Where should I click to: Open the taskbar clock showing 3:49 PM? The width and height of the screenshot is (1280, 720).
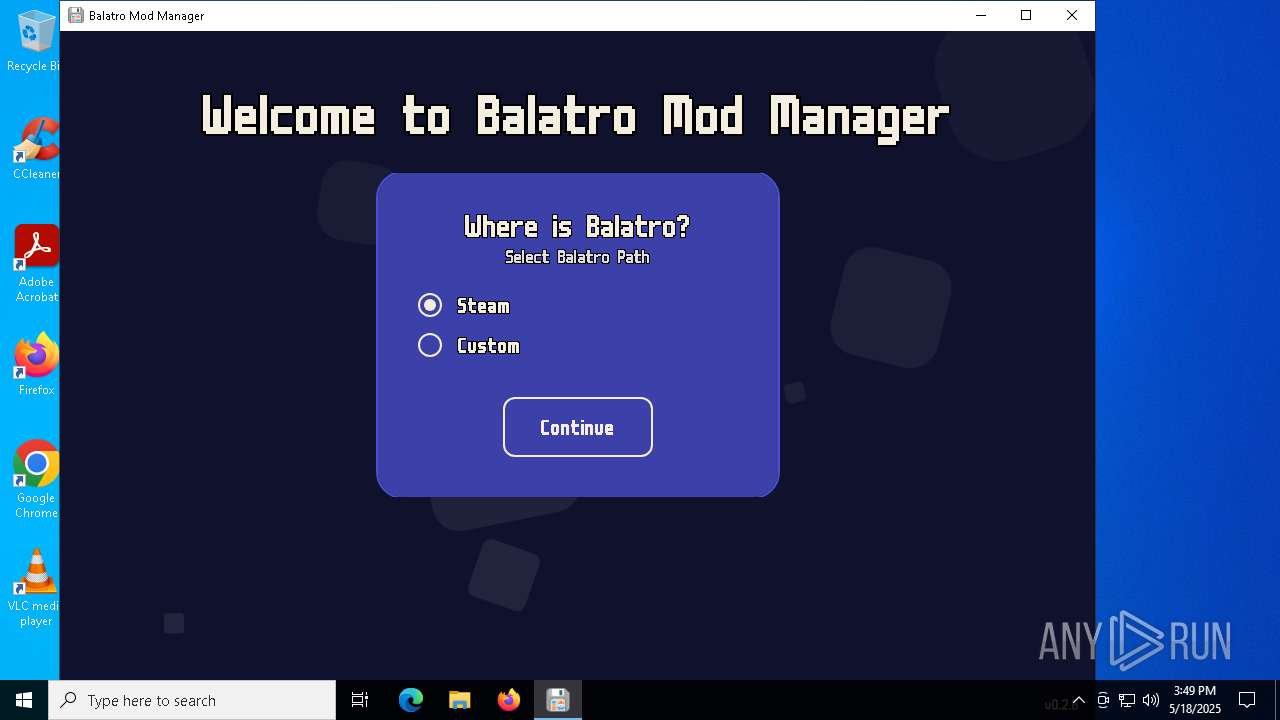coord(1195,700)
